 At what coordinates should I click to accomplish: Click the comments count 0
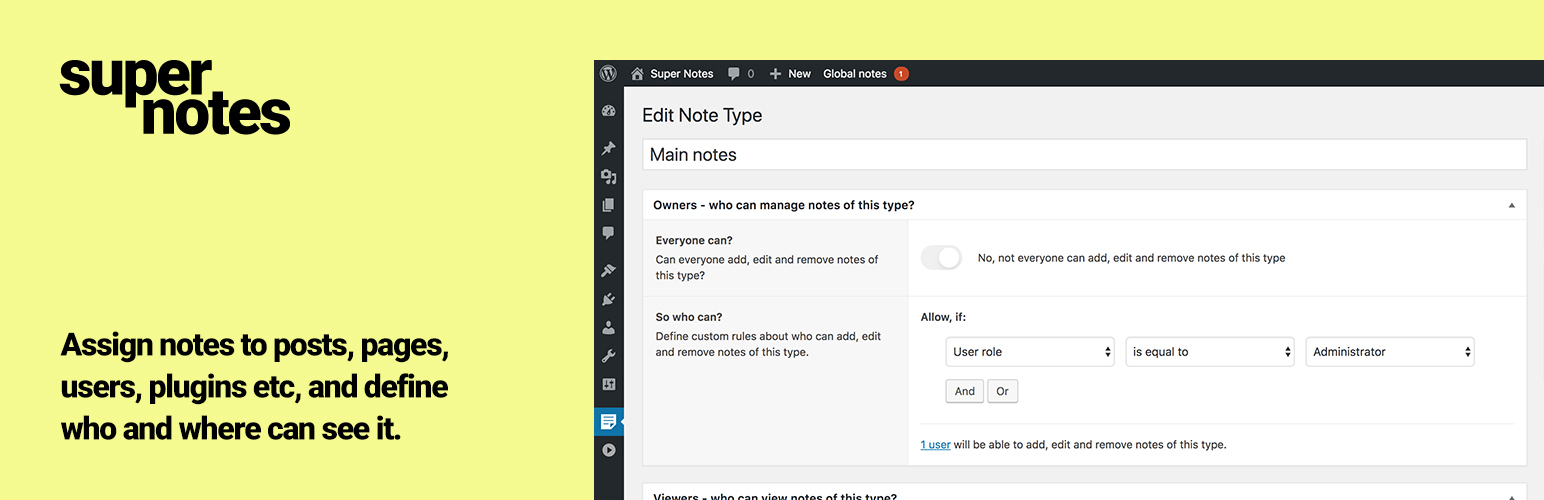pyautogui.click(x=751, y=74)
